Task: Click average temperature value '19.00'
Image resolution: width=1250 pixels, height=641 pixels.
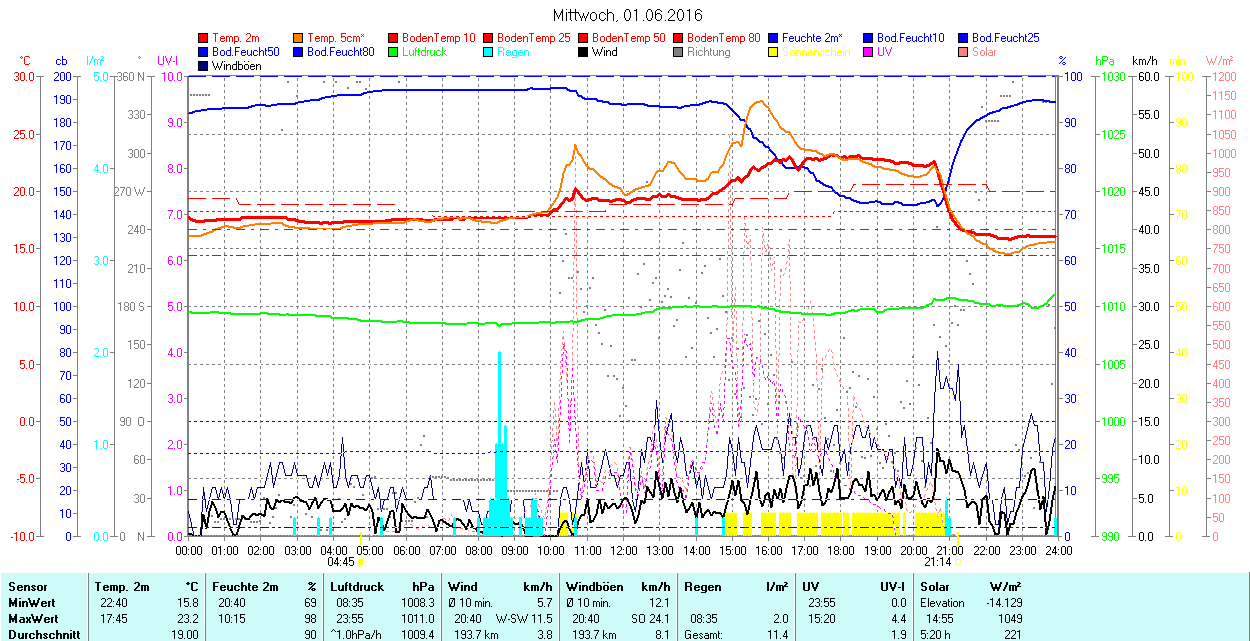Action: [x=185, y=635]
